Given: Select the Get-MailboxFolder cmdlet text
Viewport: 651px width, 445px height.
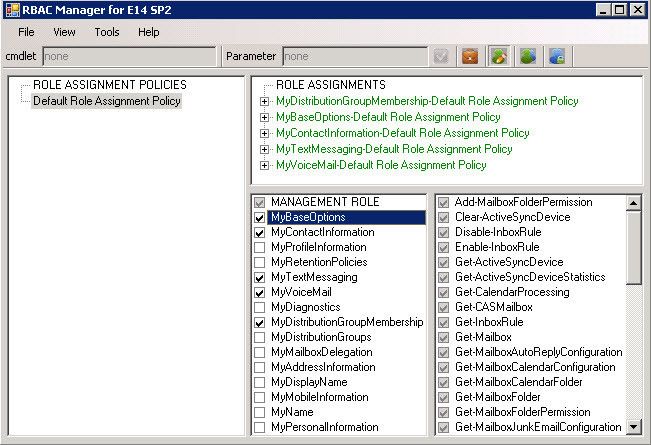Looking at the screenshot, I should tap(498, 397).
